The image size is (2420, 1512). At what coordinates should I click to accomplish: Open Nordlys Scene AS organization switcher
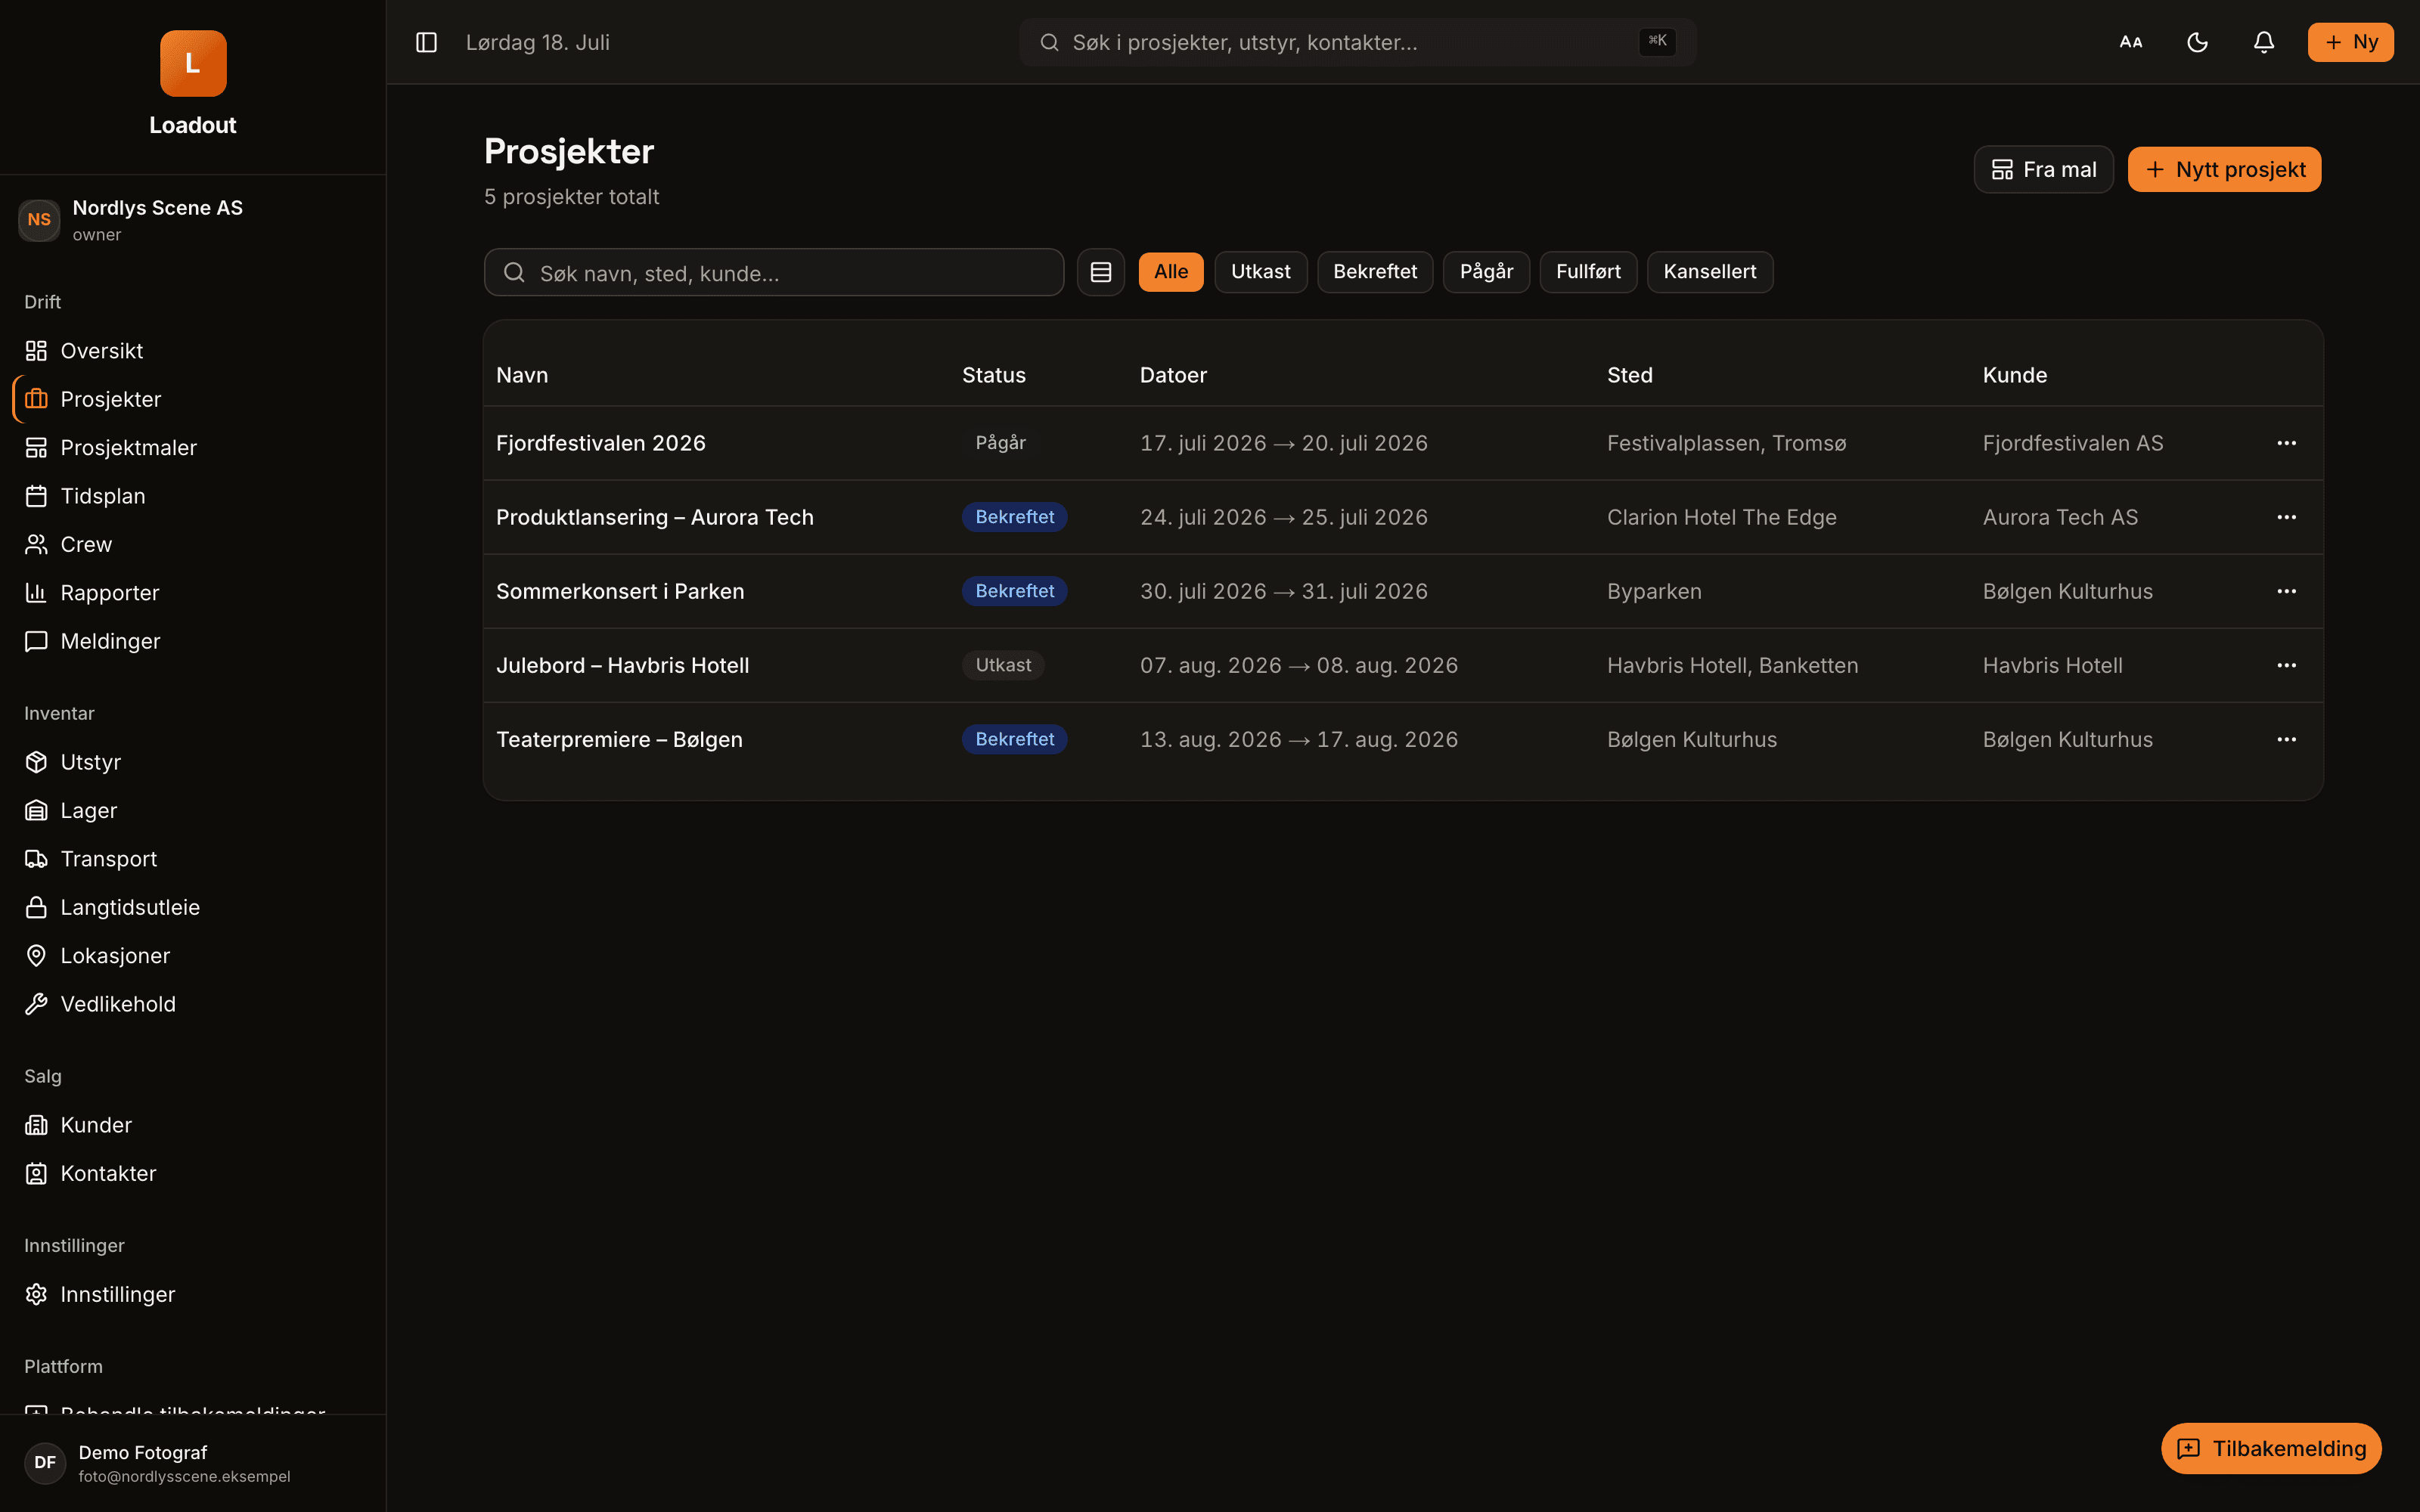coord(193,220)
